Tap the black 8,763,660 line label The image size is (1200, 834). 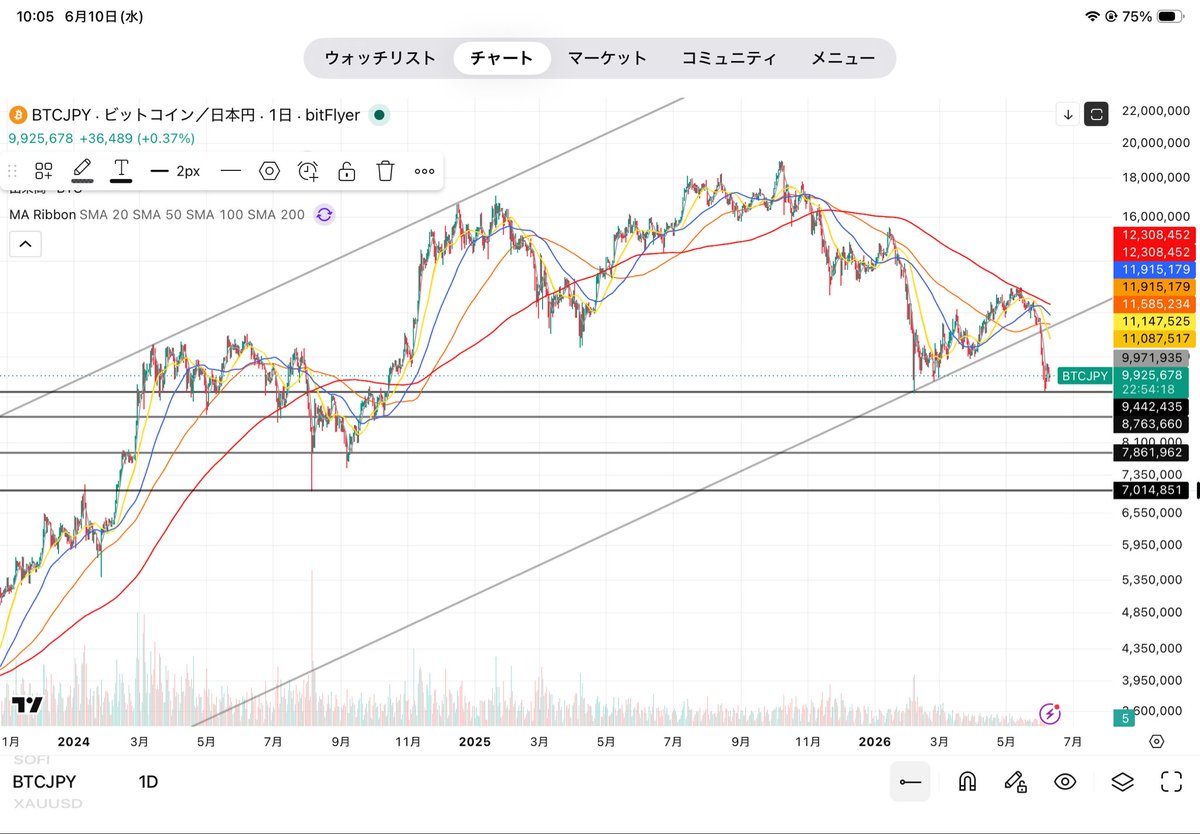tap(1151, 424)
